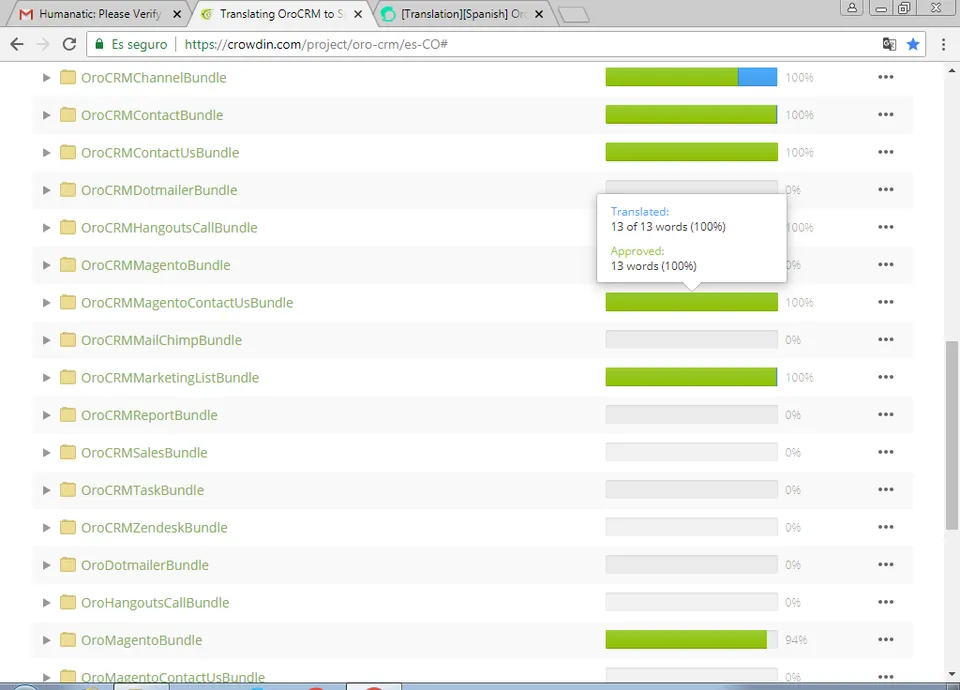
Task: Click the secure site lock icon
Action: (99, 44)
